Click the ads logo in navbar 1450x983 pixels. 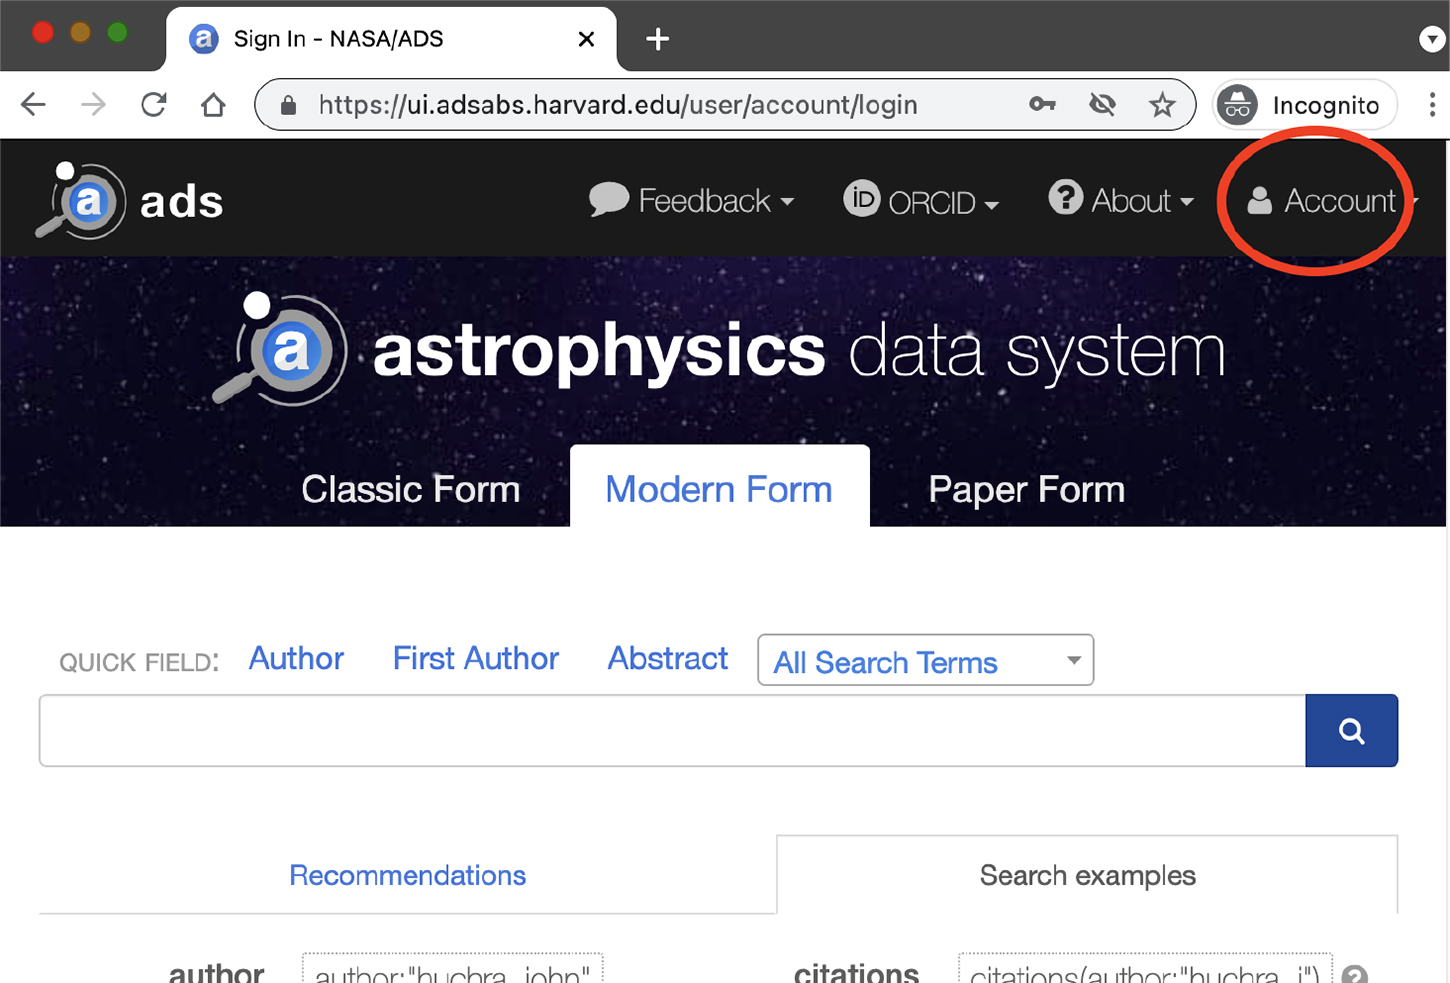[130, 200]
